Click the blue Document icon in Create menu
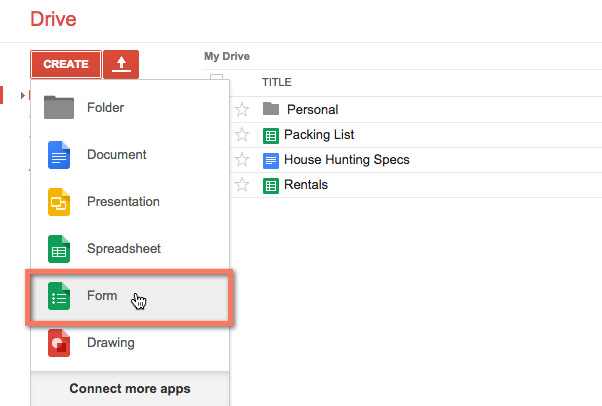Screen dimensions: 602x406 [60, 155]
